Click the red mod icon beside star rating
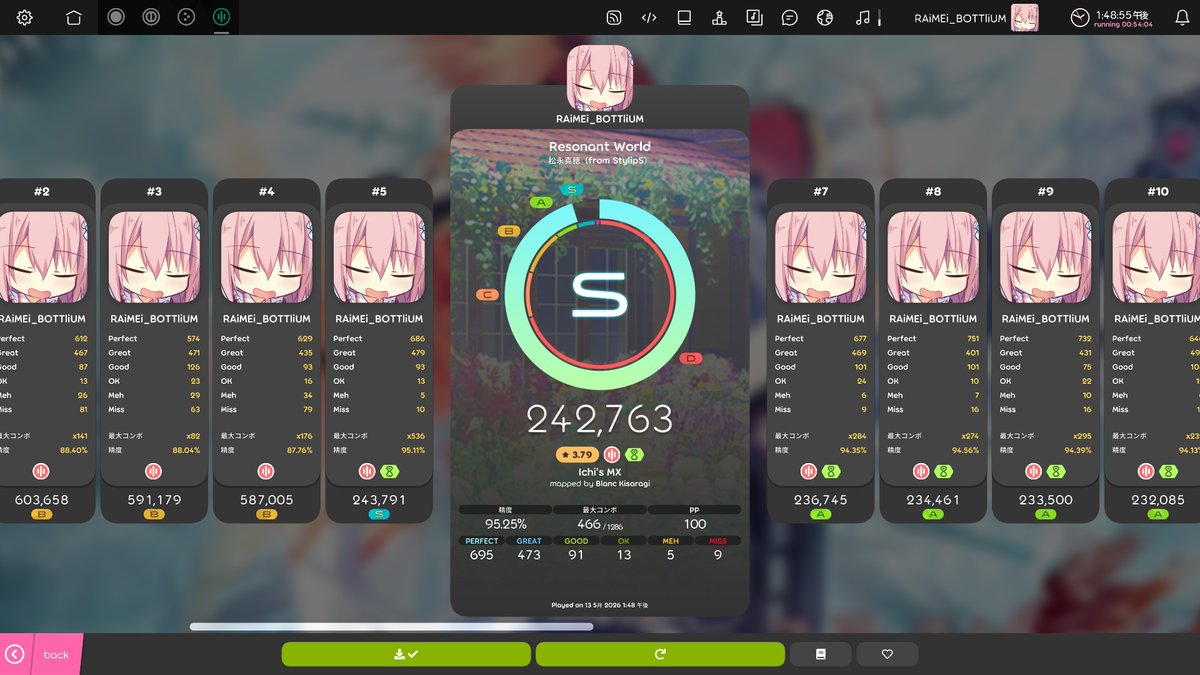This screenshot has width=1200, height=675. tap(612, 455)
